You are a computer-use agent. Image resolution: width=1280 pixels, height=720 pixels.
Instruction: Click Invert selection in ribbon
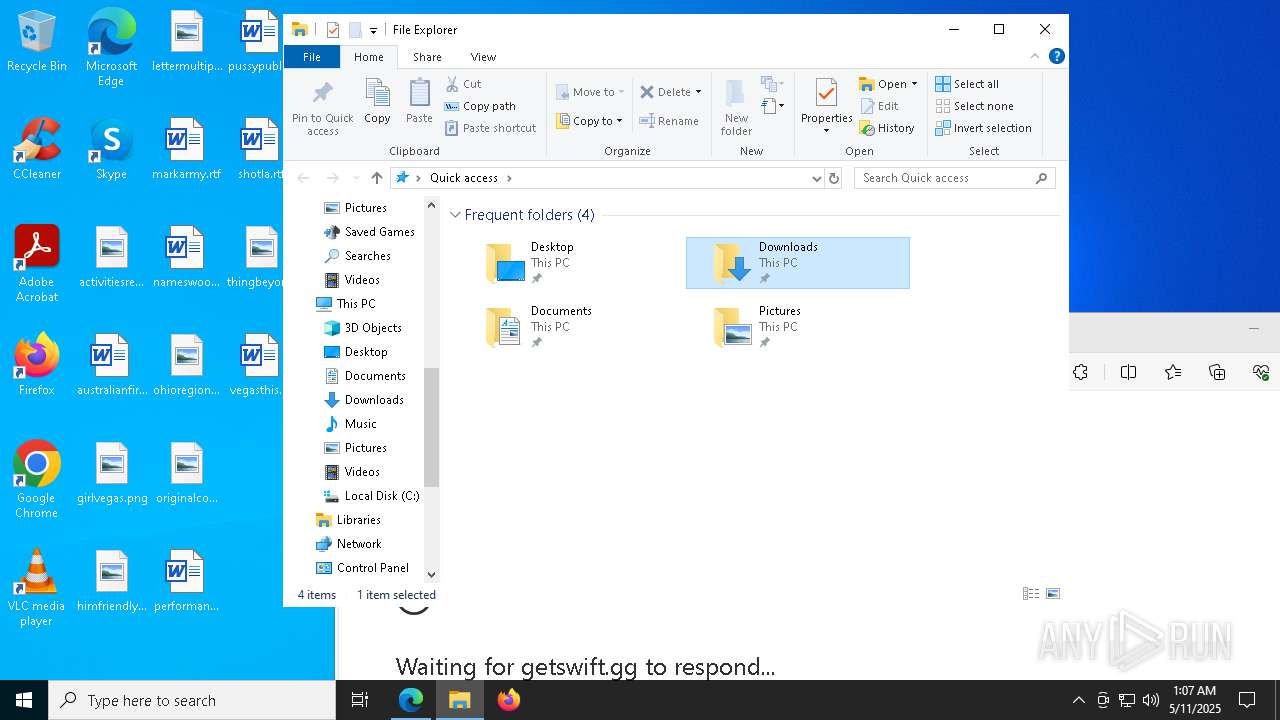[x=984, y=128]
